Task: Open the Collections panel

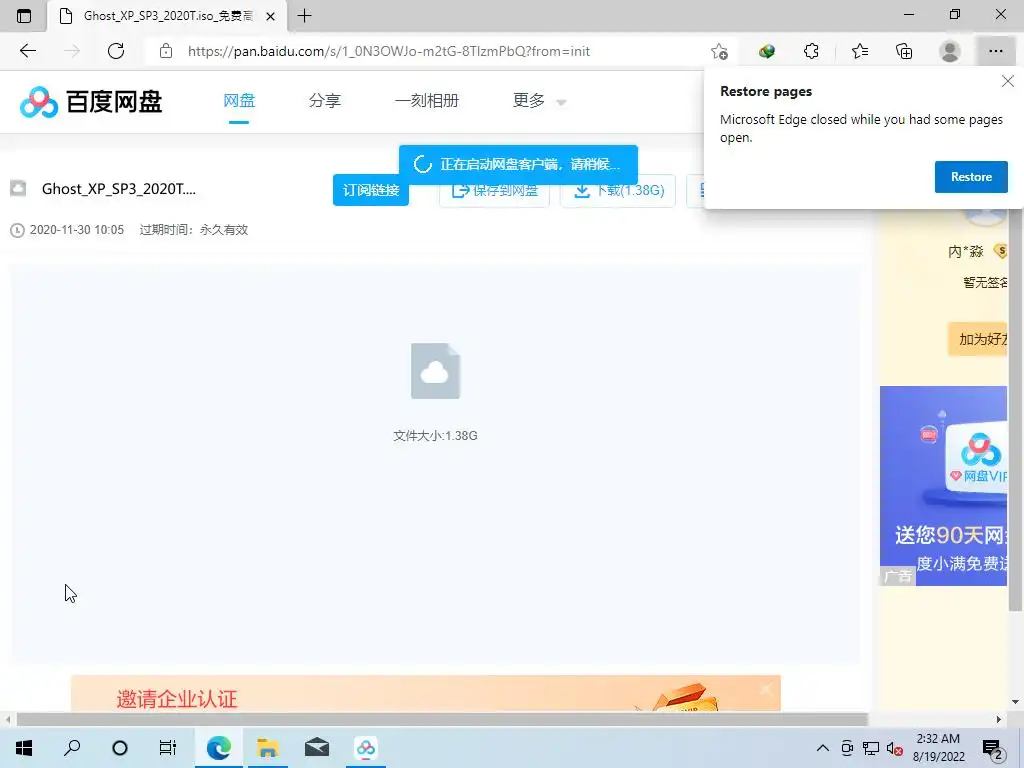Action: coord(904,51)
